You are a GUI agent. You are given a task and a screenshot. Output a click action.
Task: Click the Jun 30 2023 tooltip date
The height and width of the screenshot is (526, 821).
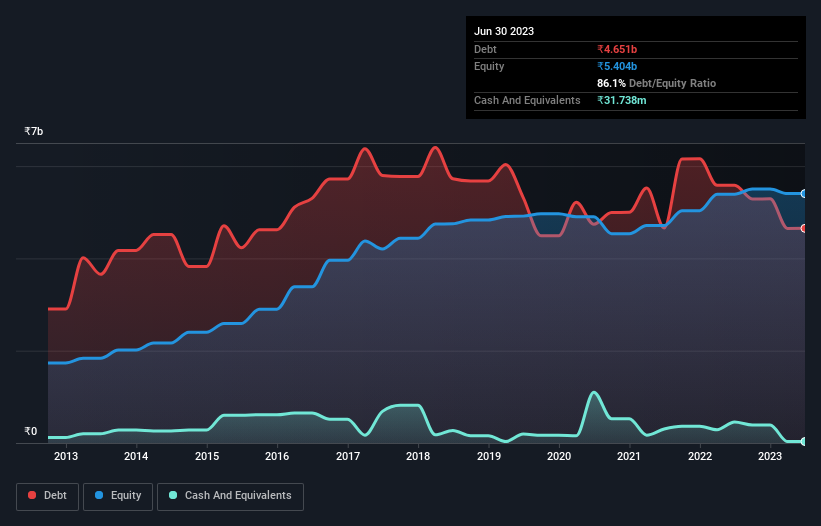click(x=504, y=31)
